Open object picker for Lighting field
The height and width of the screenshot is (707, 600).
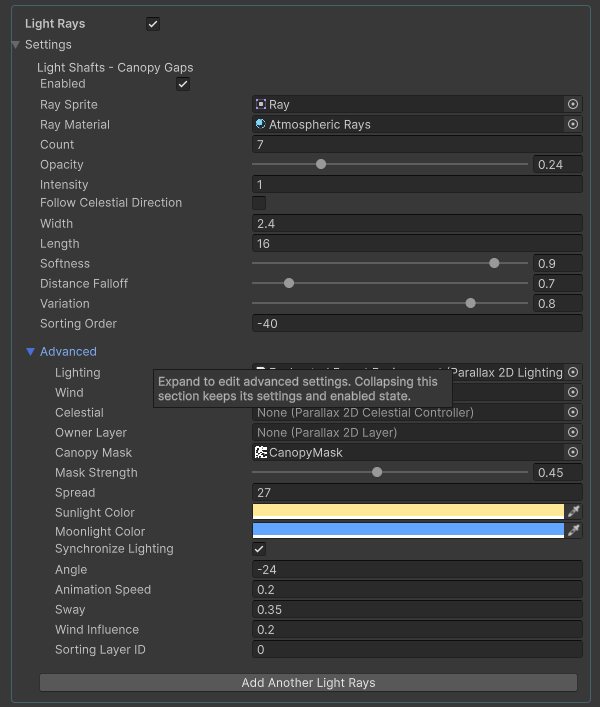573,372
